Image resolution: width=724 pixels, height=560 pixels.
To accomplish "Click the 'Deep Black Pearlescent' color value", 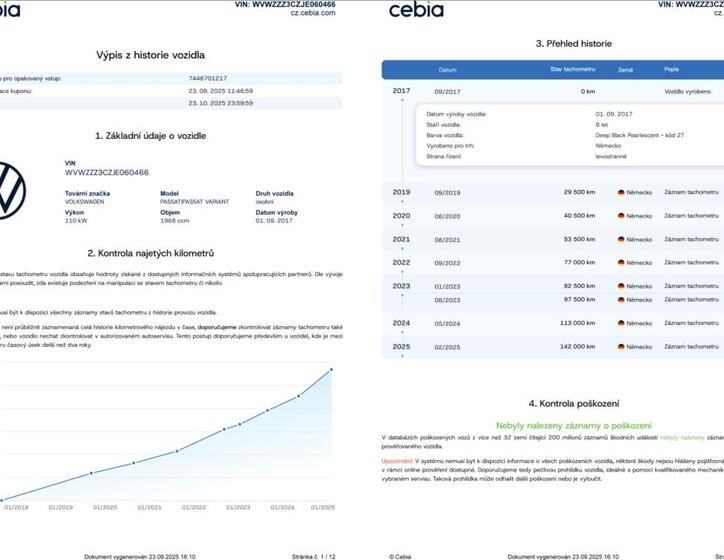I will 638,134.
